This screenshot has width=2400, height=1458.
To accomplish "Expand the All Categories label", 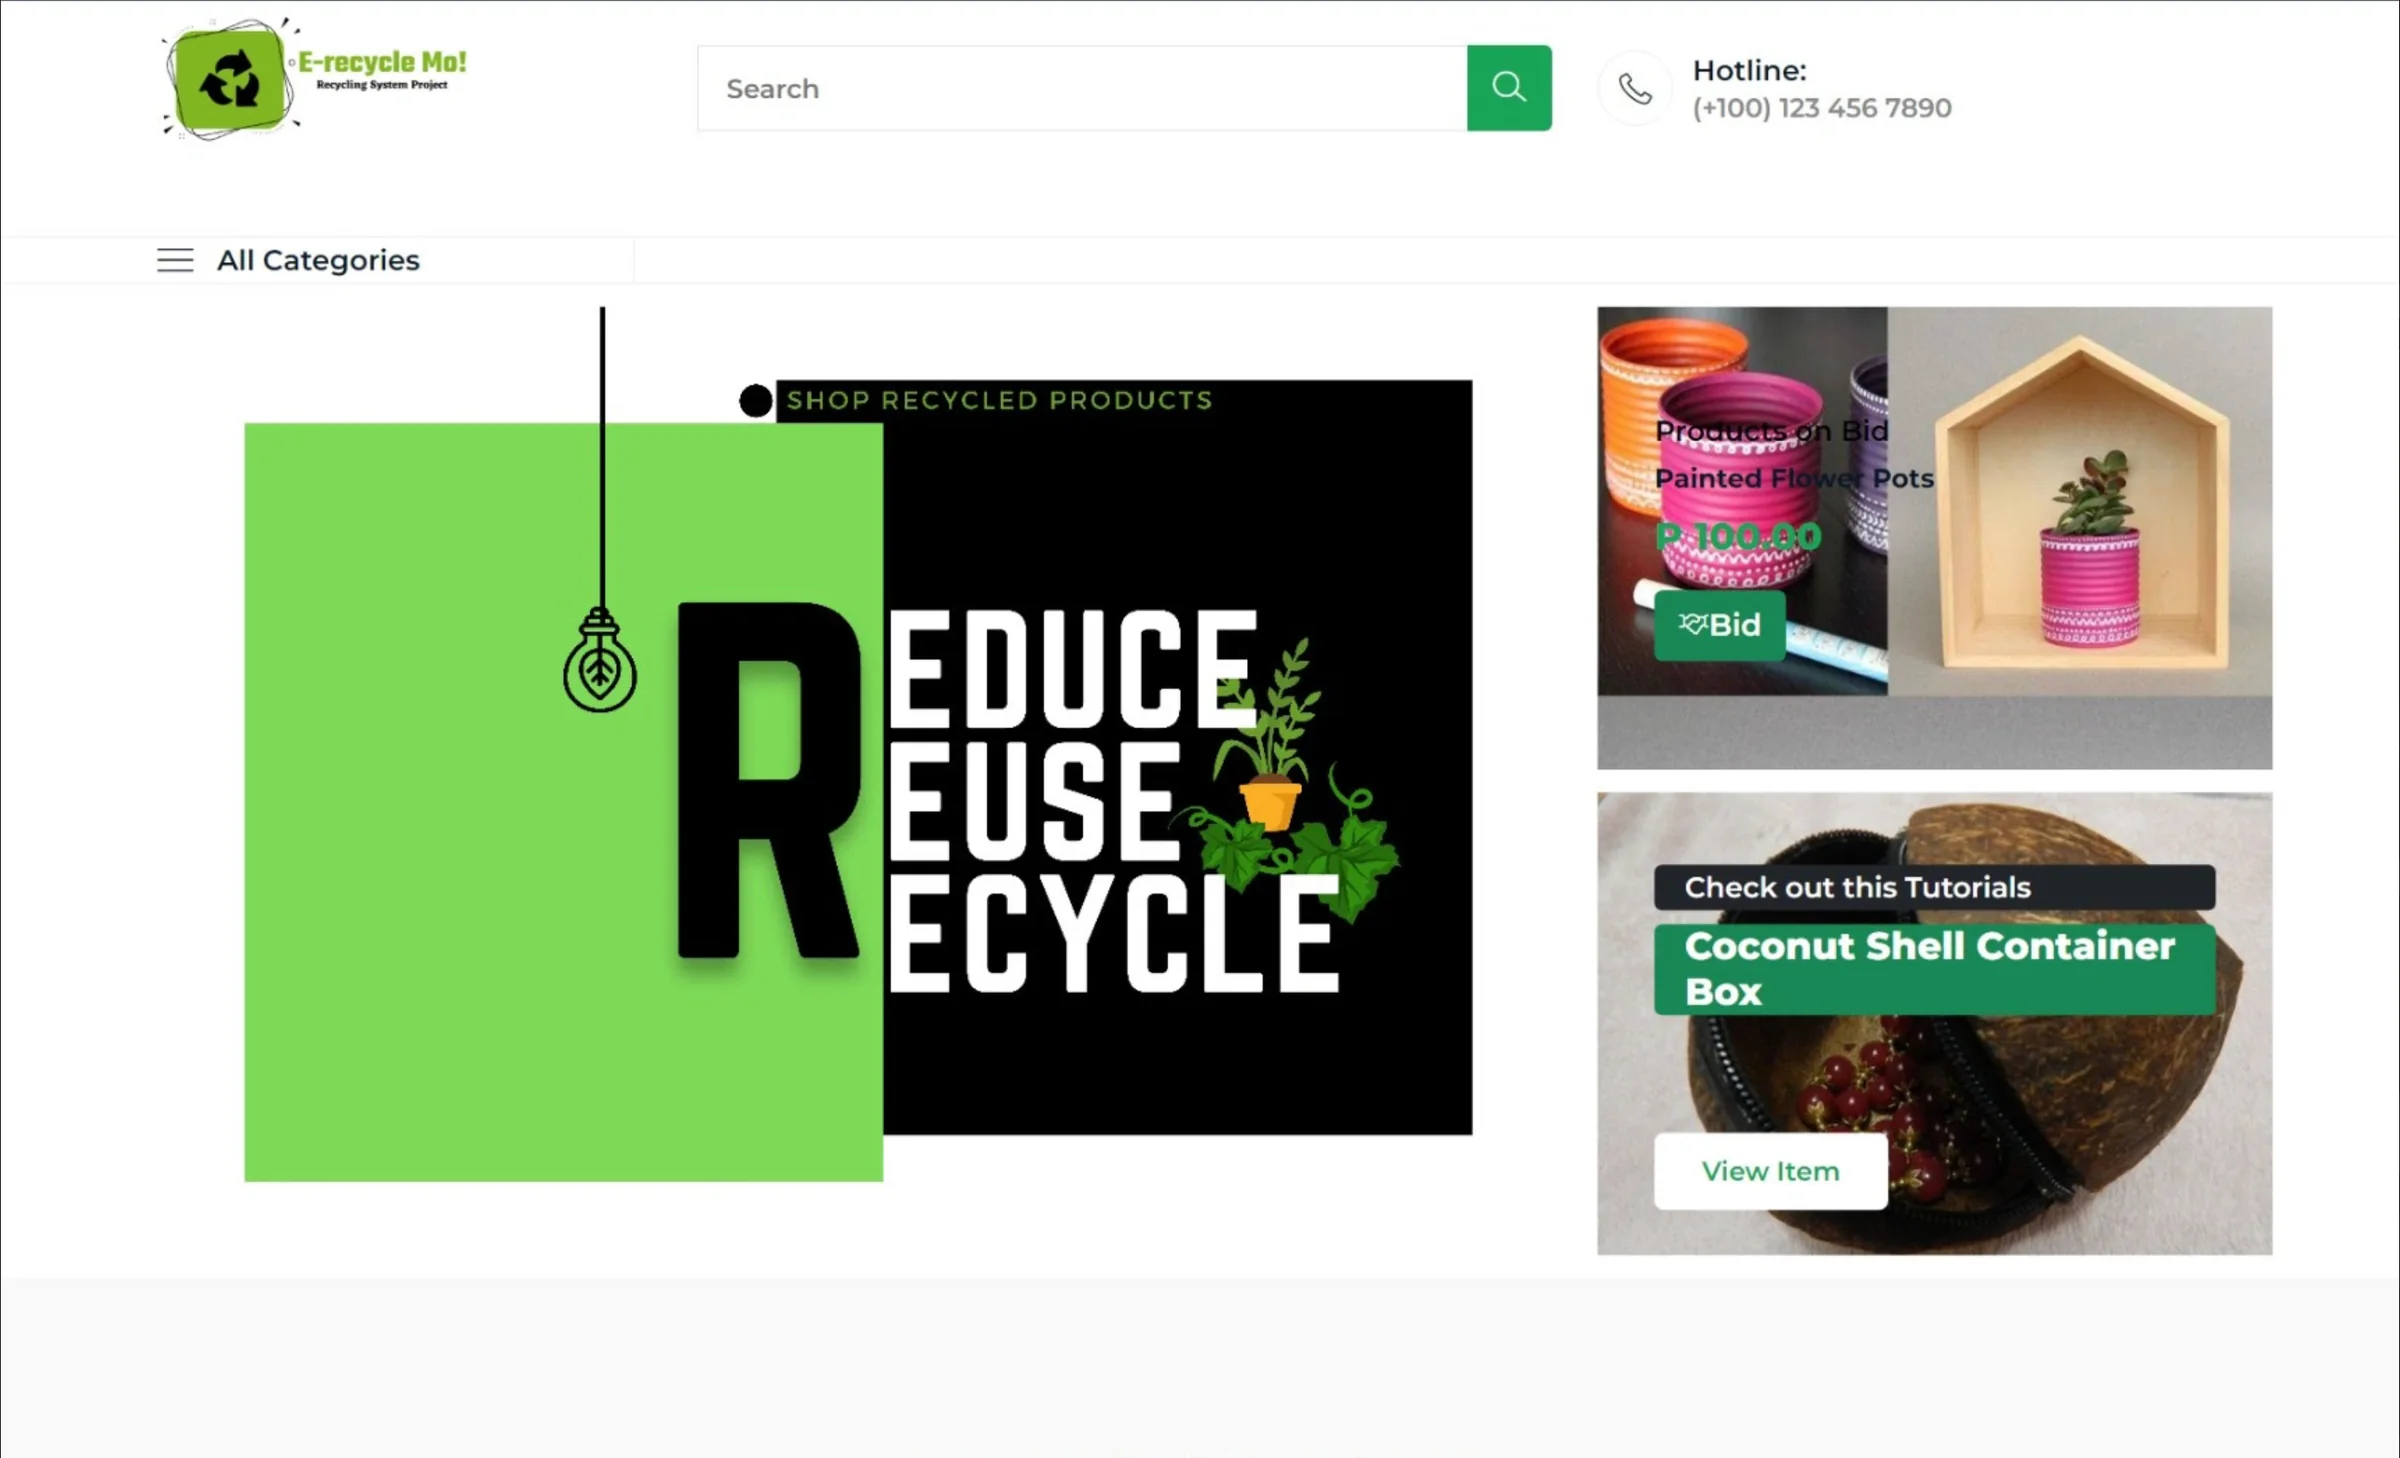I will (318, 260).
